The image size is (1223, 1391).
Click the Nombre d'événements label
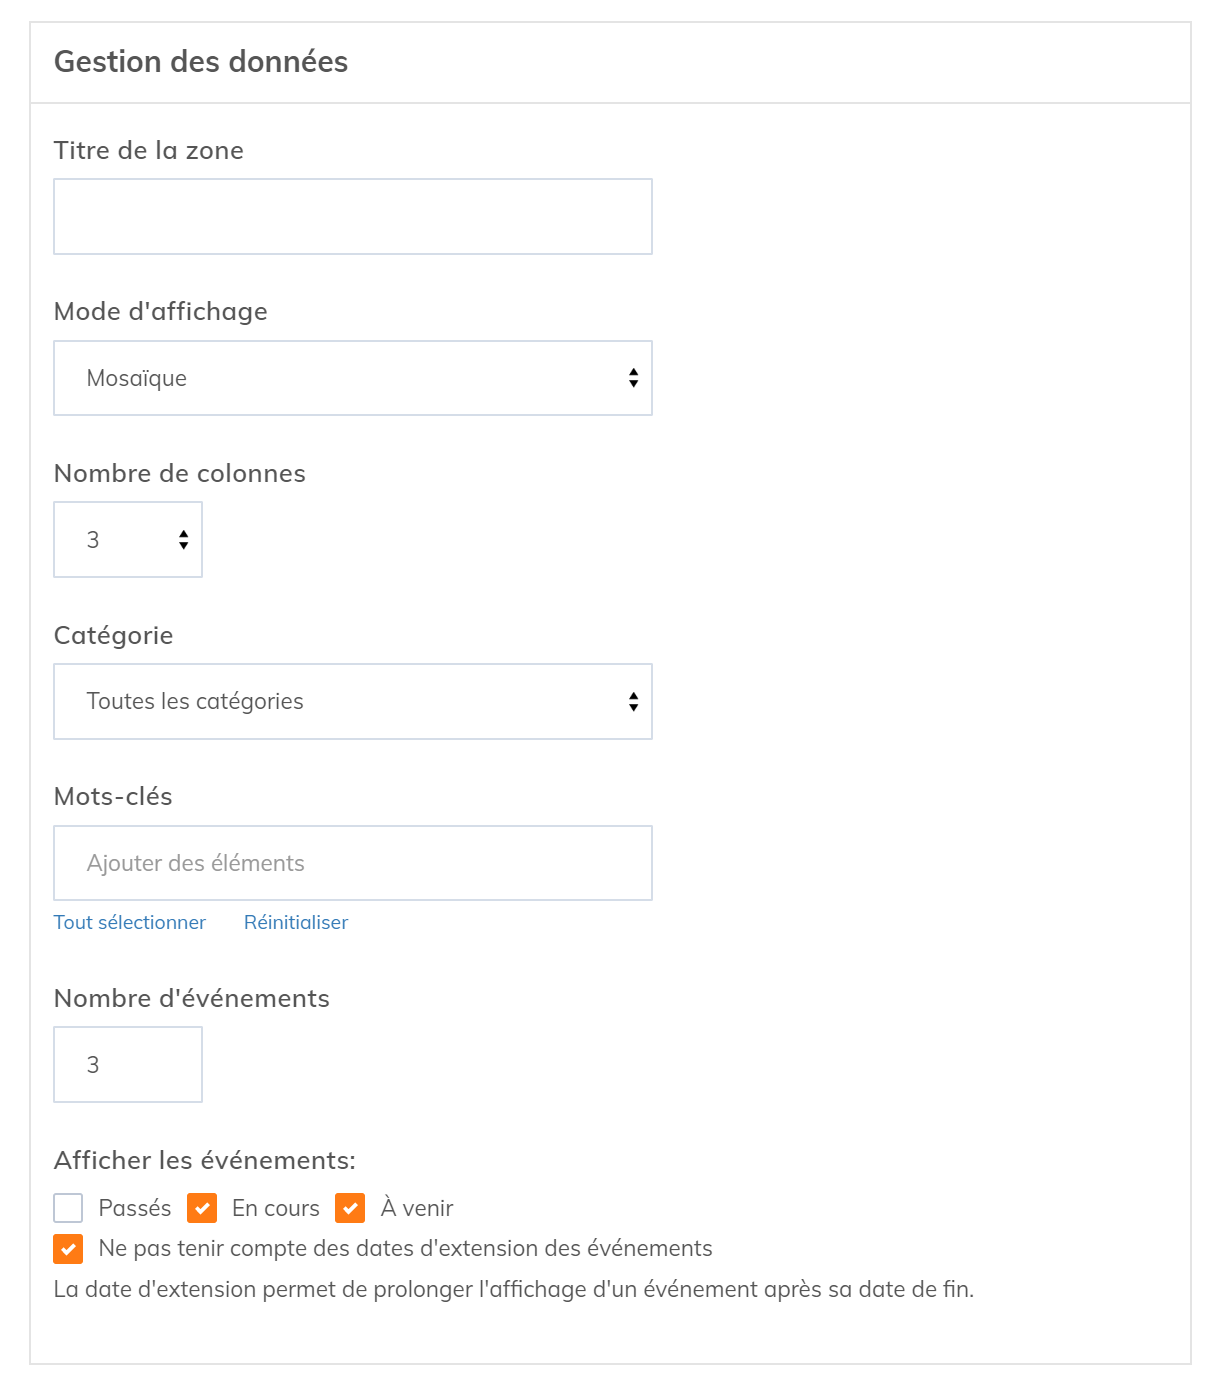[x=192, y=999]
